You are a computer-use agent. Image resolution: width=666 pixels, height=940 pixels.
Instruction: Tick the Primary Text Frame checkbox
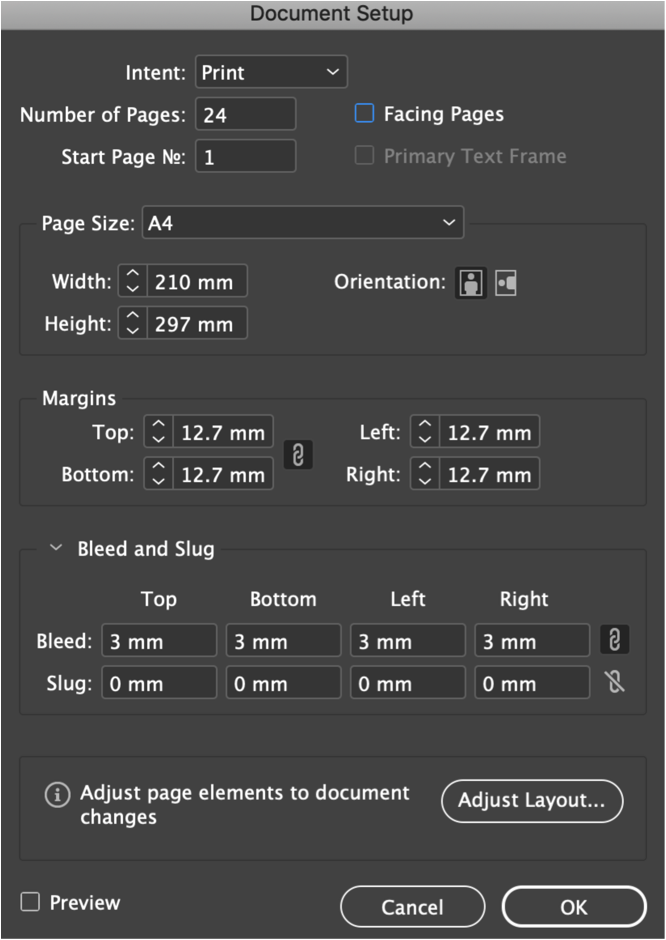pos(364,155)
